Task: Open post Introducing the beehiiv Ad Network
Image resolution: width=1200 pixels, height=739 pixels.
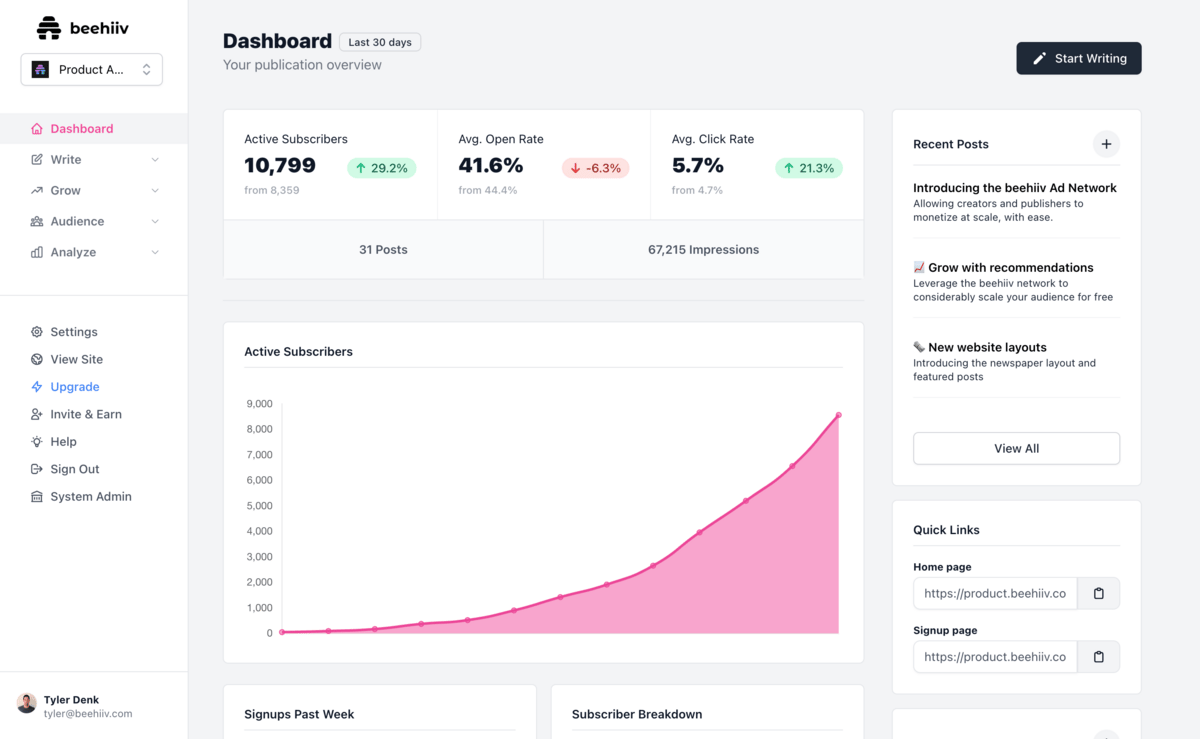Action: tap(1015, 188)
